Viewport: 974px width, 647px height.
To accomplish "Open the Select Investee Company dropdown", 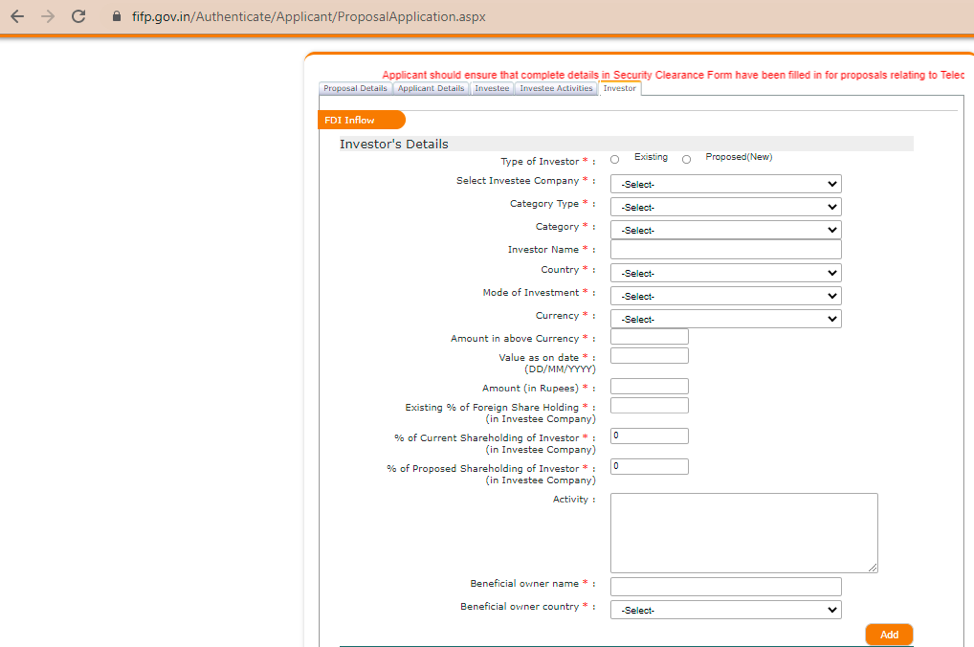I will 725,184.
